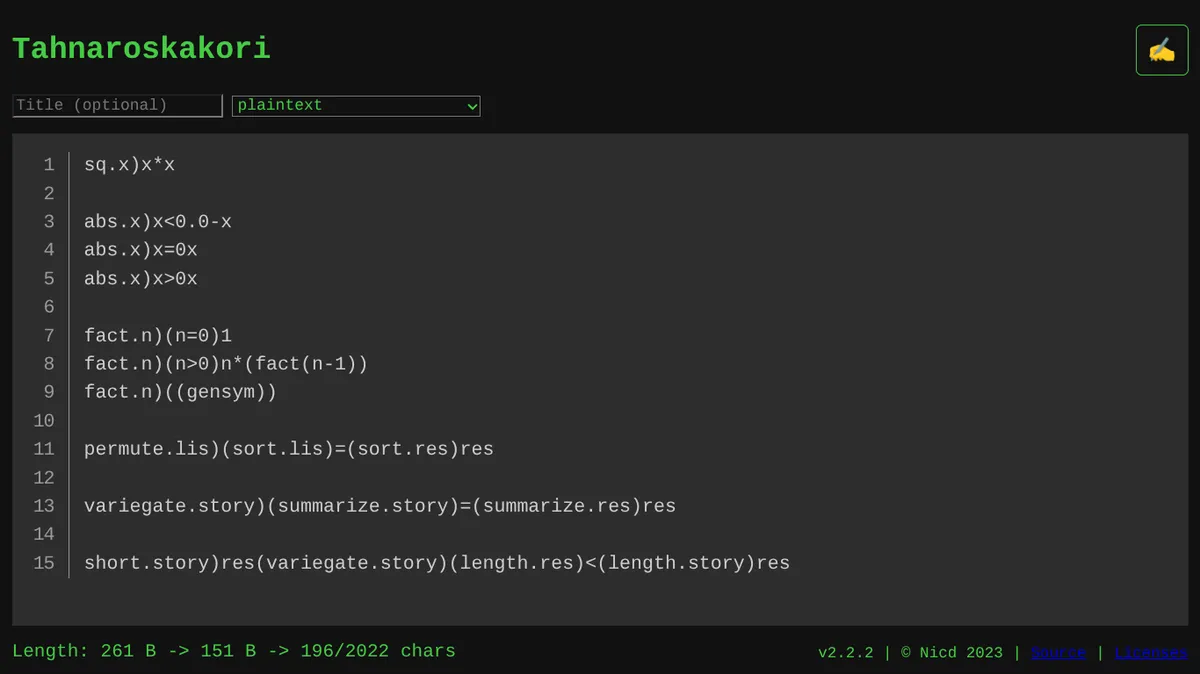This screenshot has height=674, width=1200.
Task: Click the fact.n)(n>0)n*(fact(n-1)) line
Action: coord(226,364)
